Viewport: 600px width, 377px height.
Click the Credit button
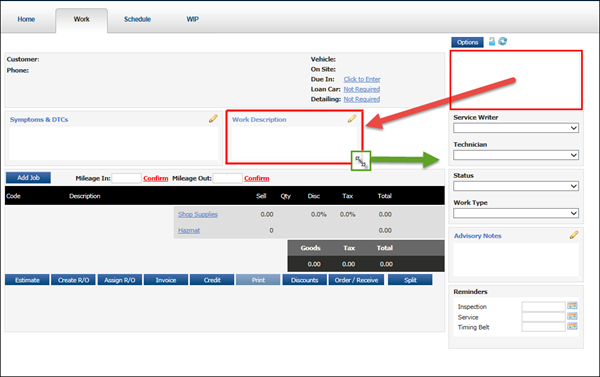coord(212,280)
